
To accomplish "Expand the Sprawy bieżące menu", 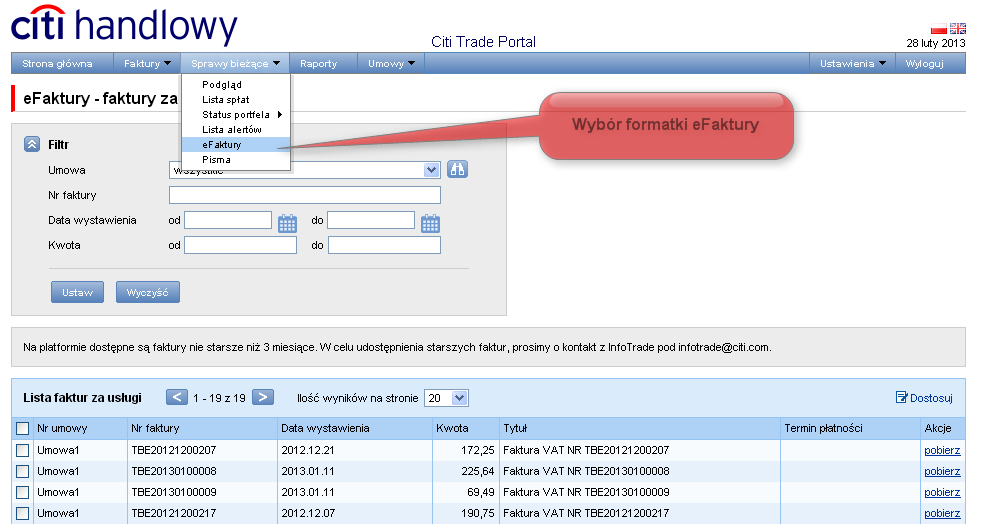I will 235,63.
